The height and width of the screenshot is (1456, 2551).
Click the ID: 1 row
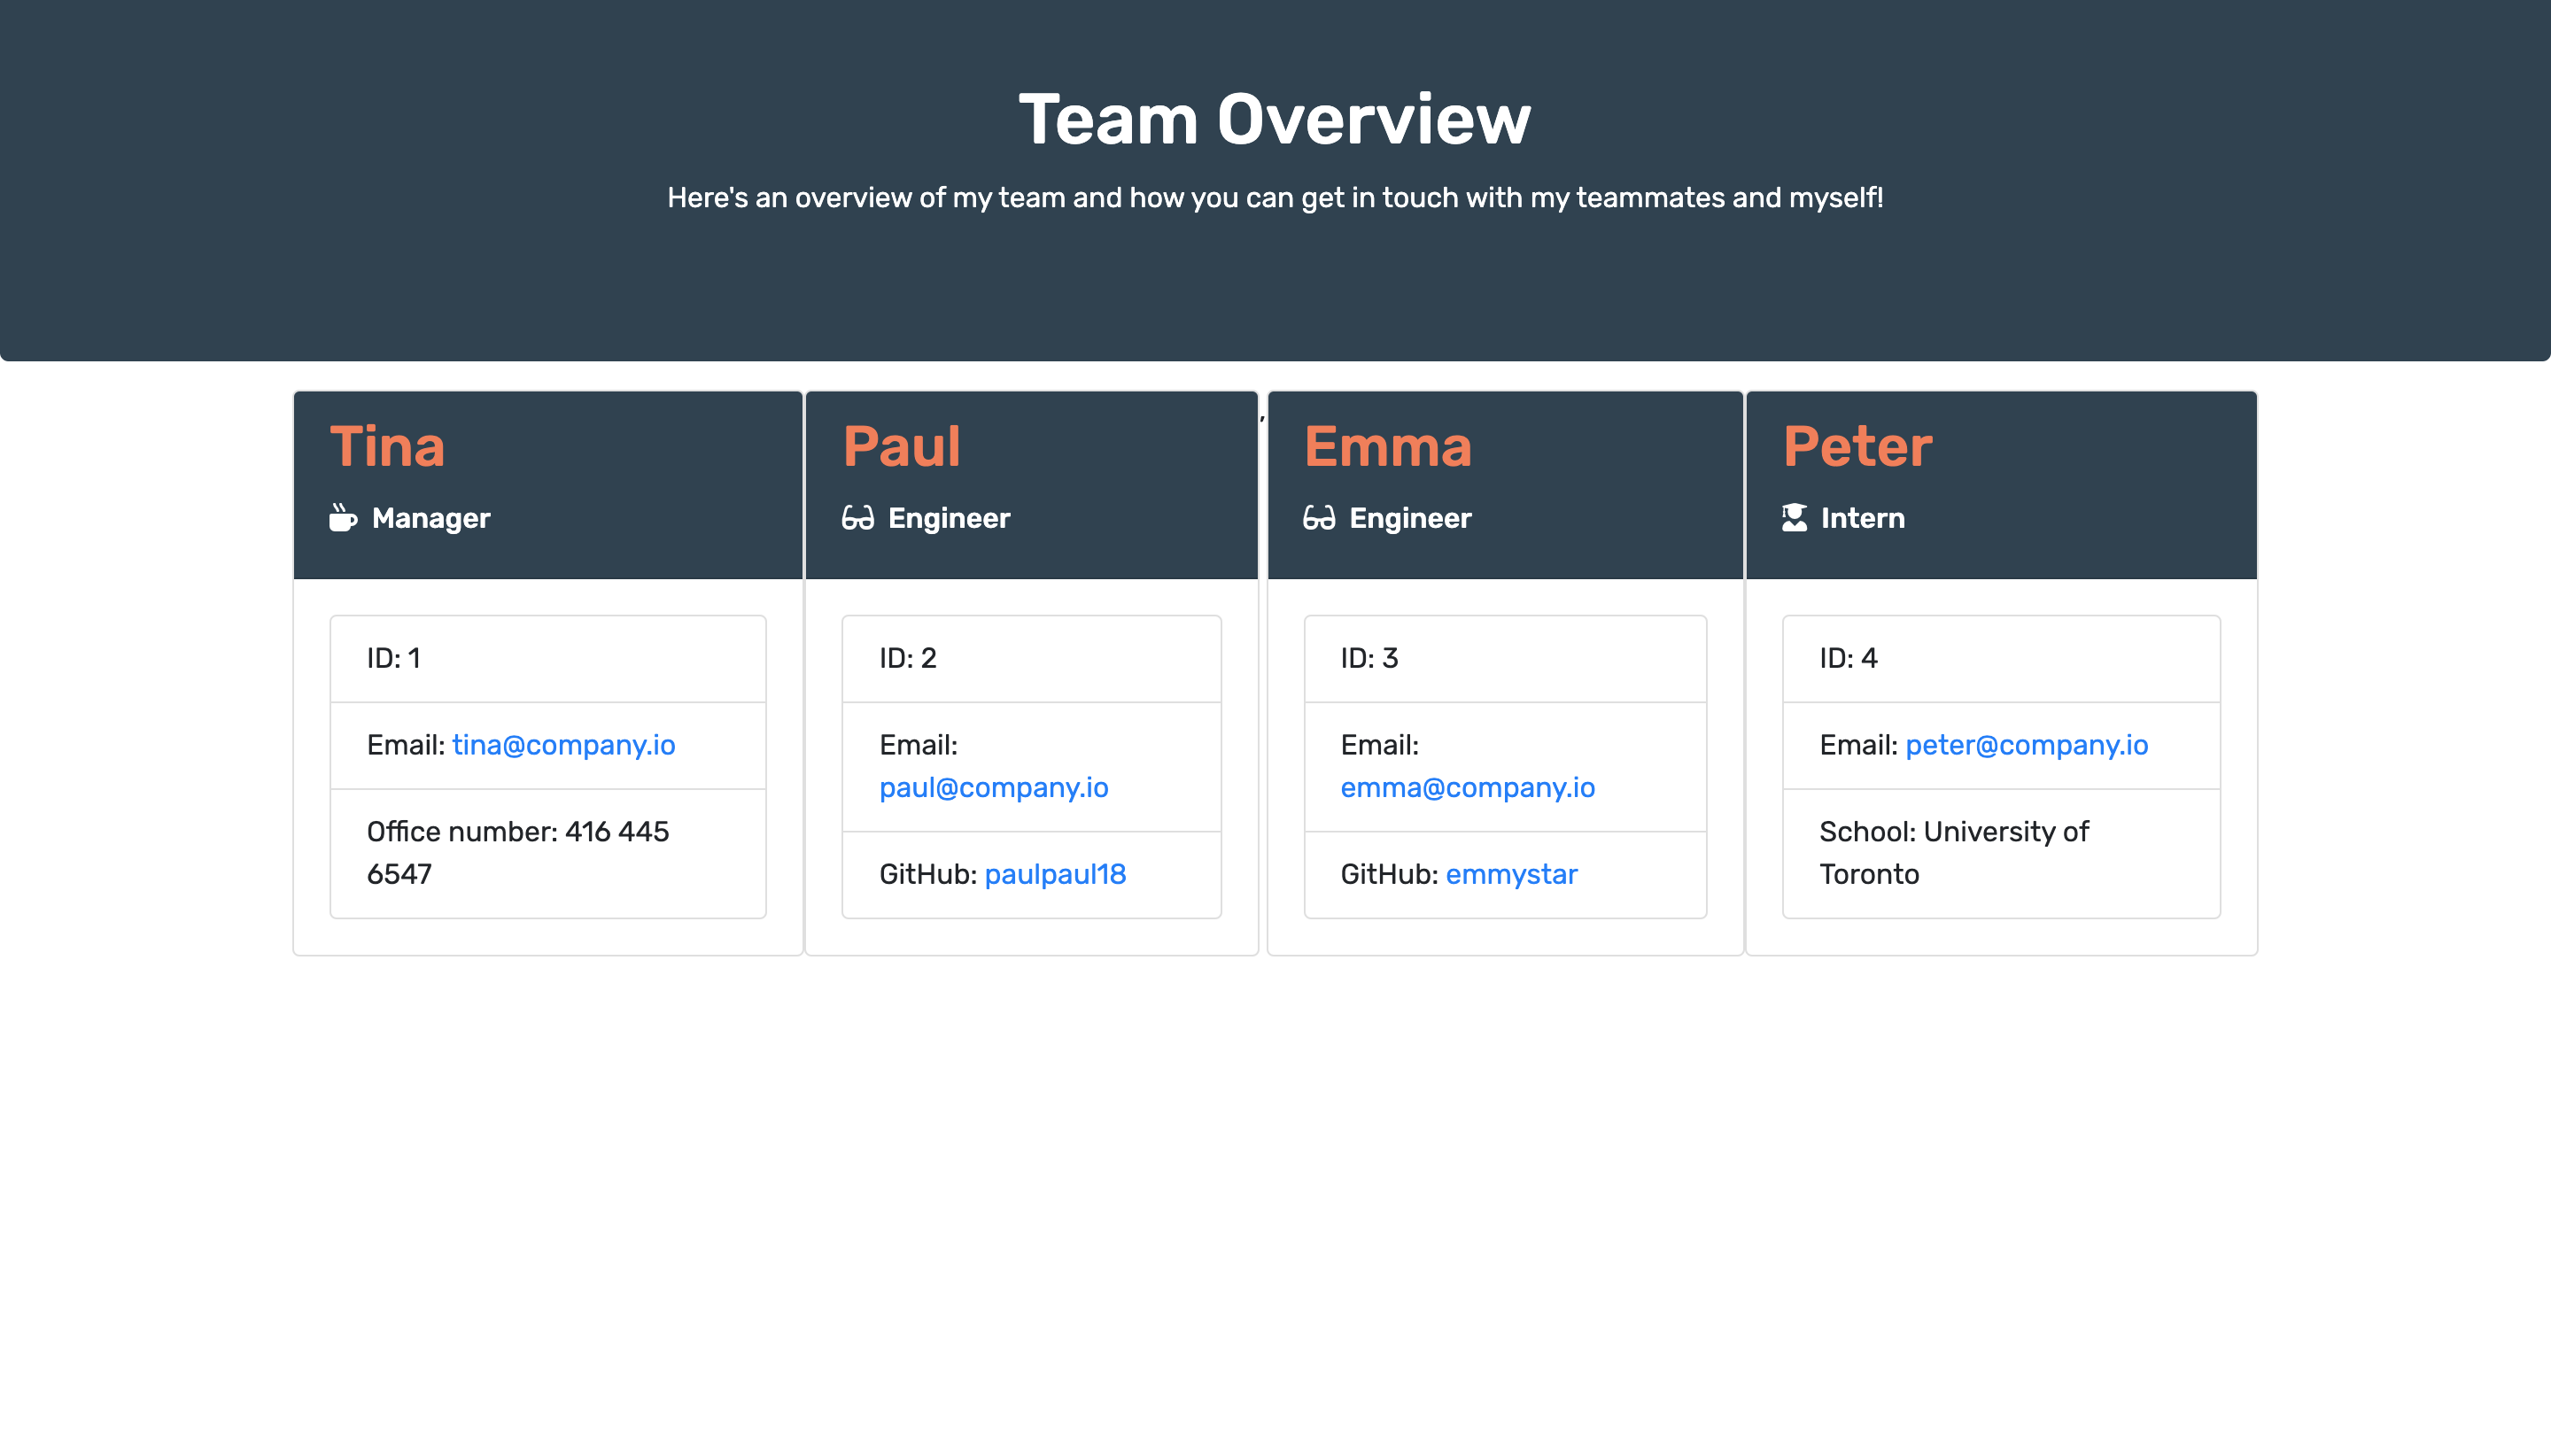click(548, 658)
